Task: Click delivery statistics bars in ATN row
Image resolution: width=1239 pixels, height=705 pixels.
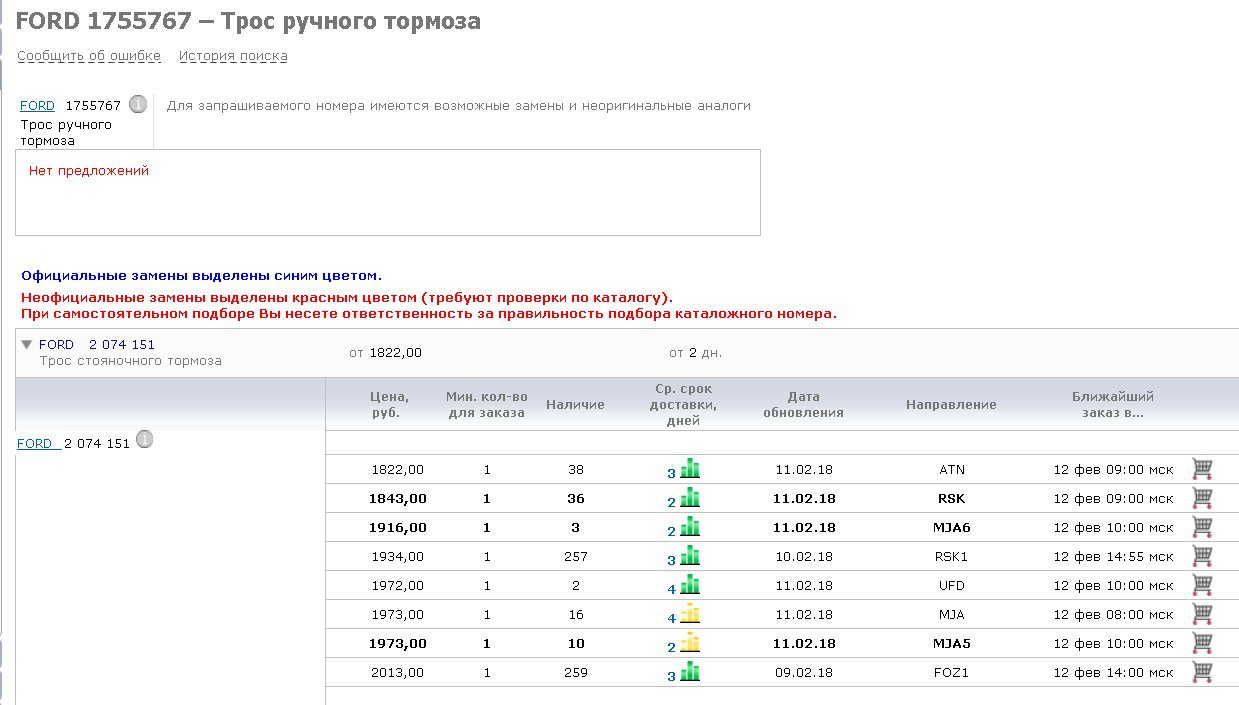Action: (x=690, y=468)
